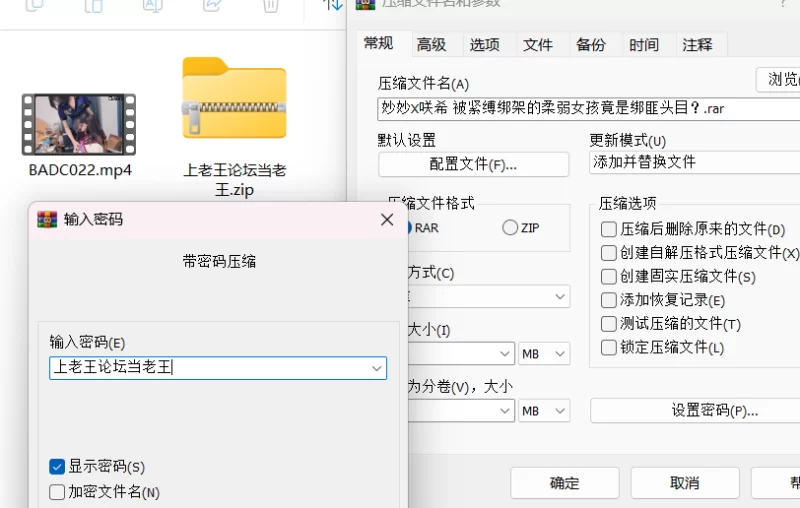Click the delete trash icon in Explorer toolbar
The height and width of the screenshot is (508, 800).
[271, 5]
